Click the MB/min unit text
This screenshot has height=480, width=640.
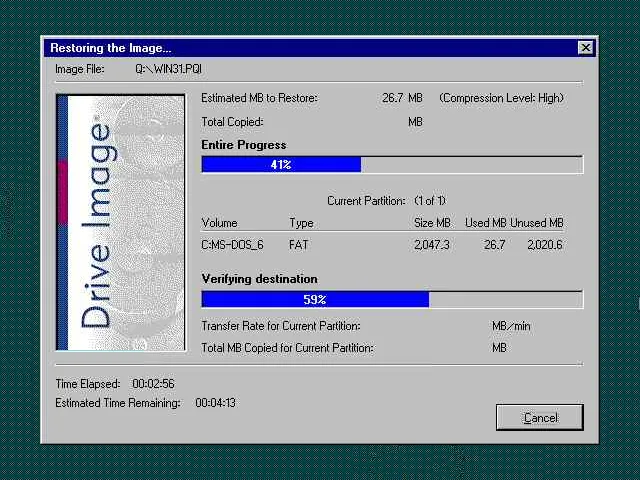[x=511, y=326]
